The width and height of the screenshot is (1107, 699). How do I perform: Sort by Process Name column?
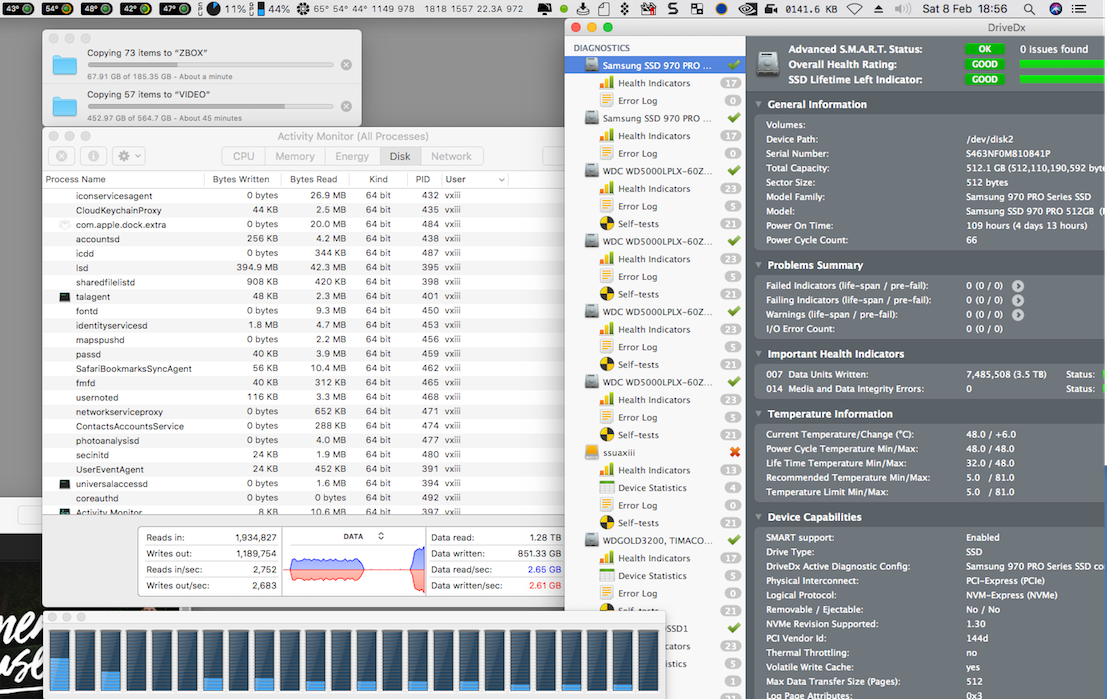(x=124, y=179)
